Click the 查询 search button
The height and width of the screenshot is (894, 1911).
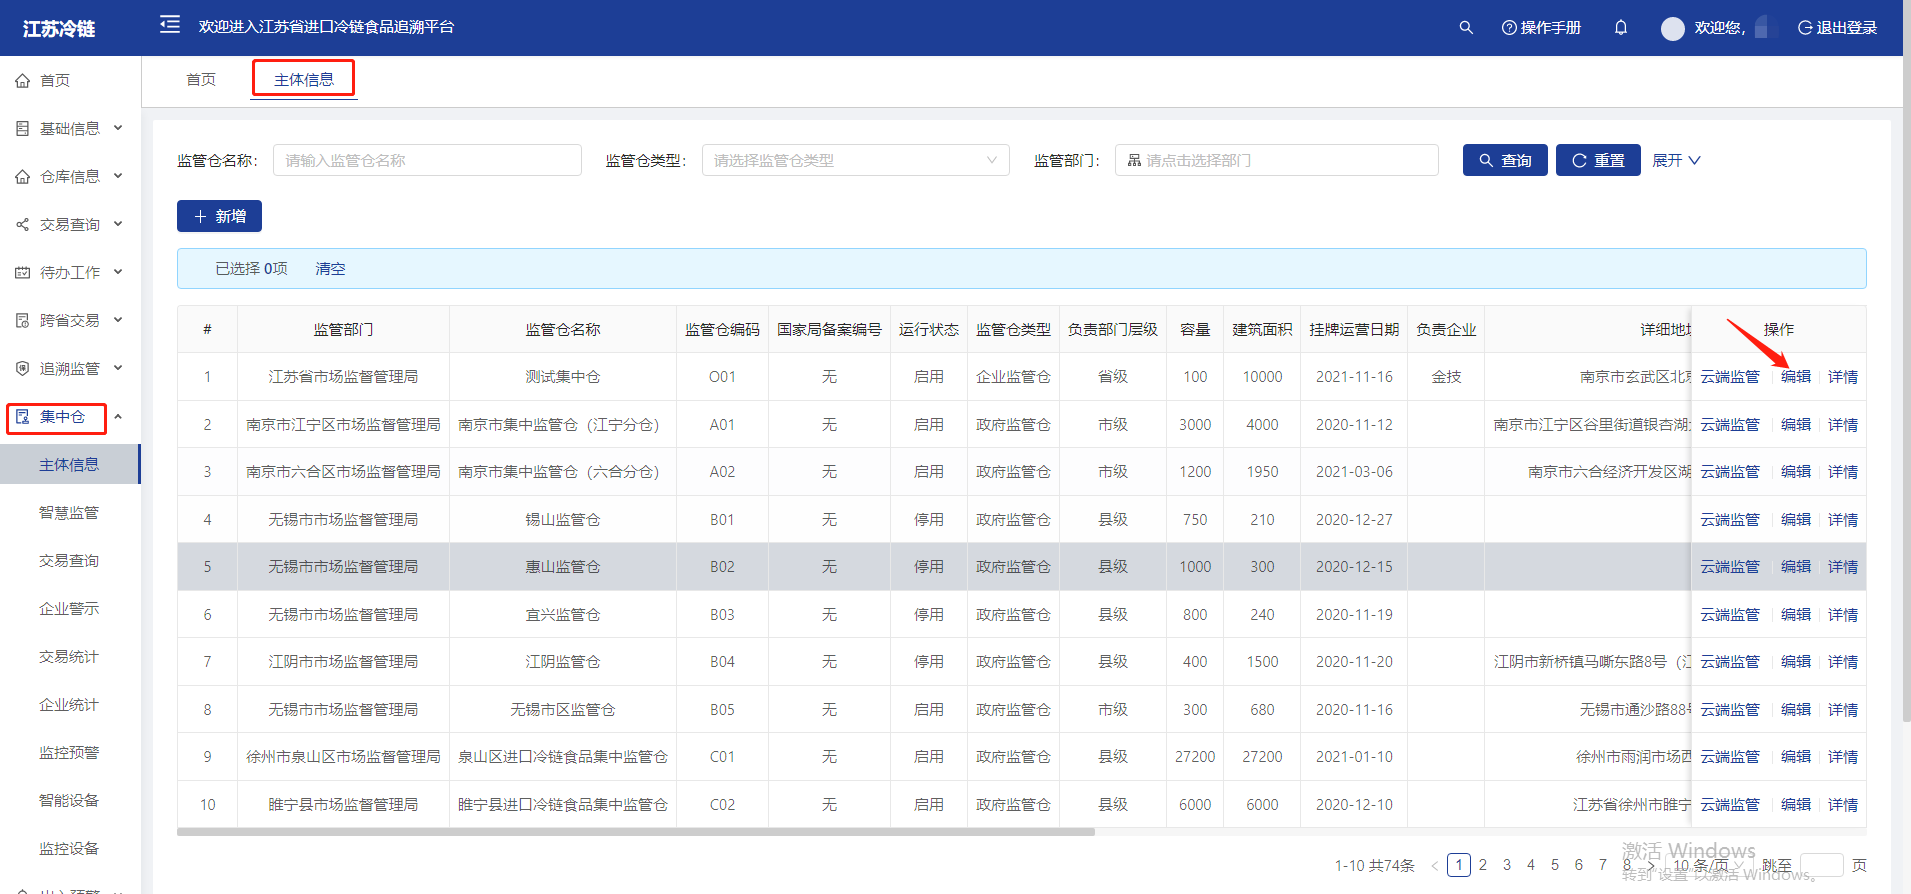tap(1505, 160)
